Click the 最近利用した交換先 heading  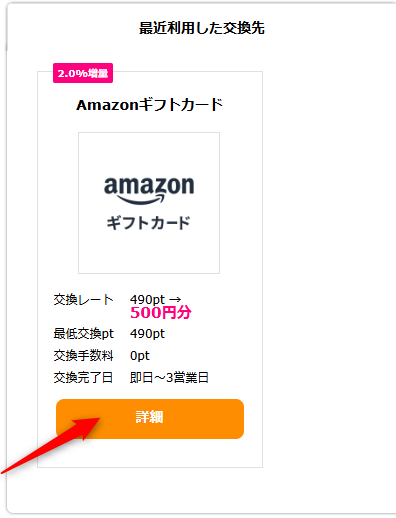(x=202, y=28)
